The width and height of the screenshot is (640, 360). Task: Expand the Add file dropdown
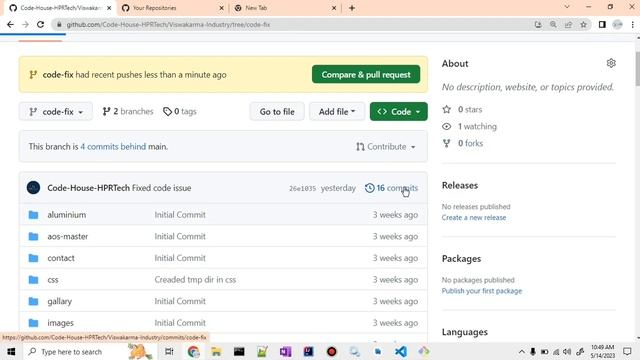point(337,111)
